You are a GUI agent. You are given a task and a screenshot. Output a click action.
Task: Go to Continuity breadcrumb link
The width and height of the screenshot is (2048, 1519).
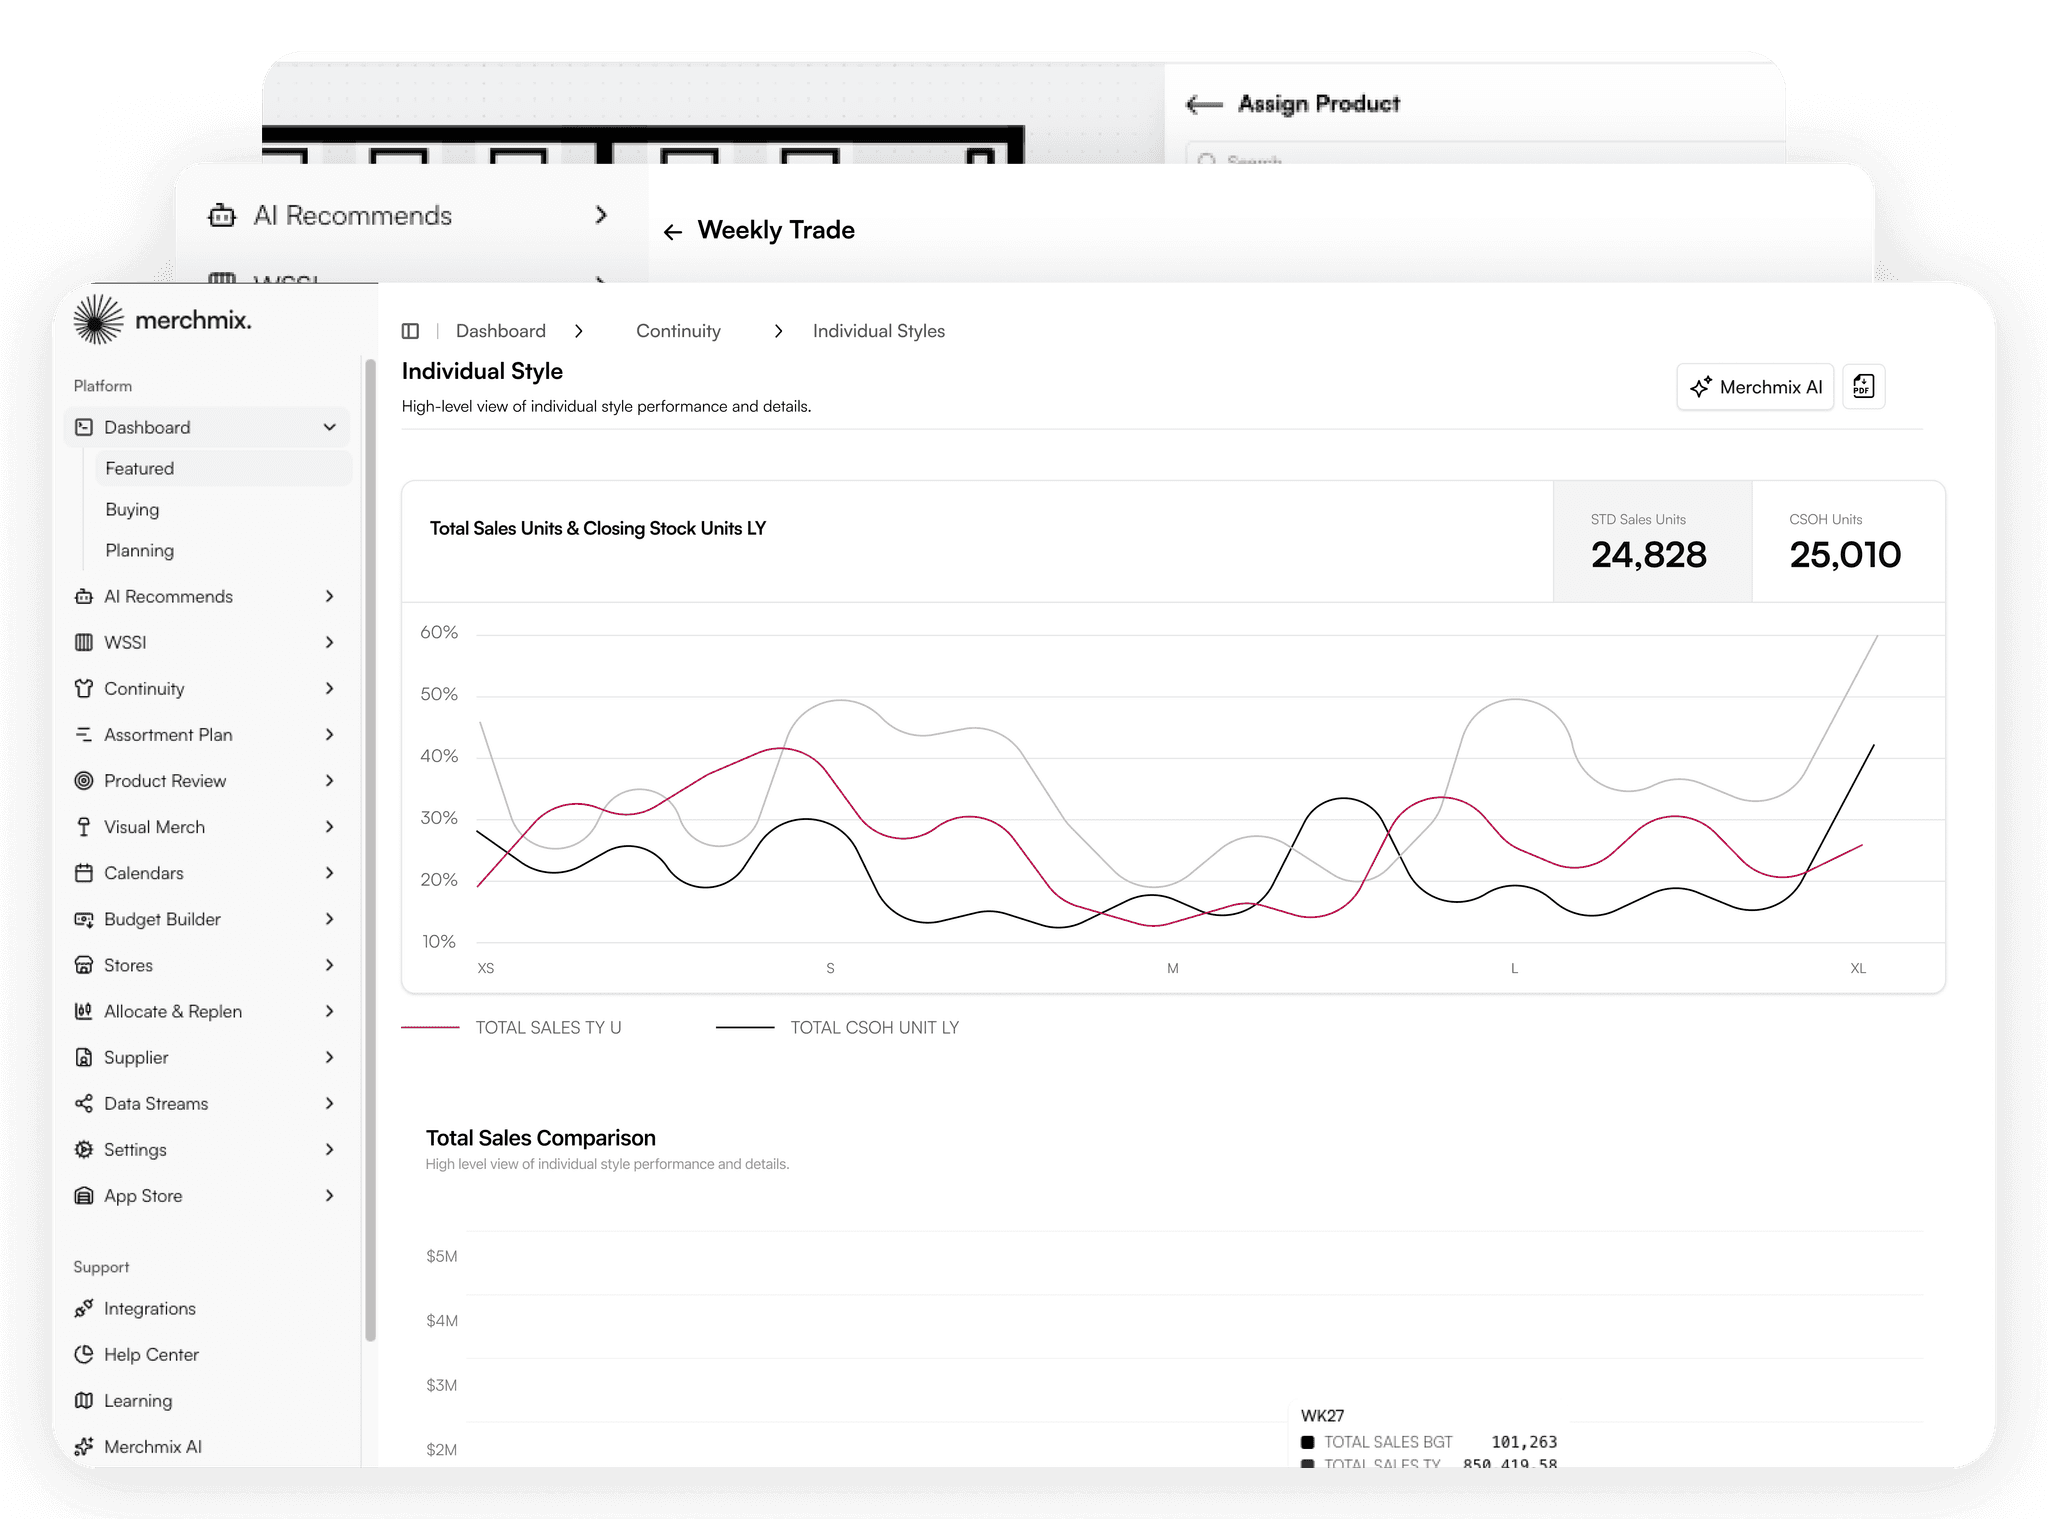(x=678, y=331)
